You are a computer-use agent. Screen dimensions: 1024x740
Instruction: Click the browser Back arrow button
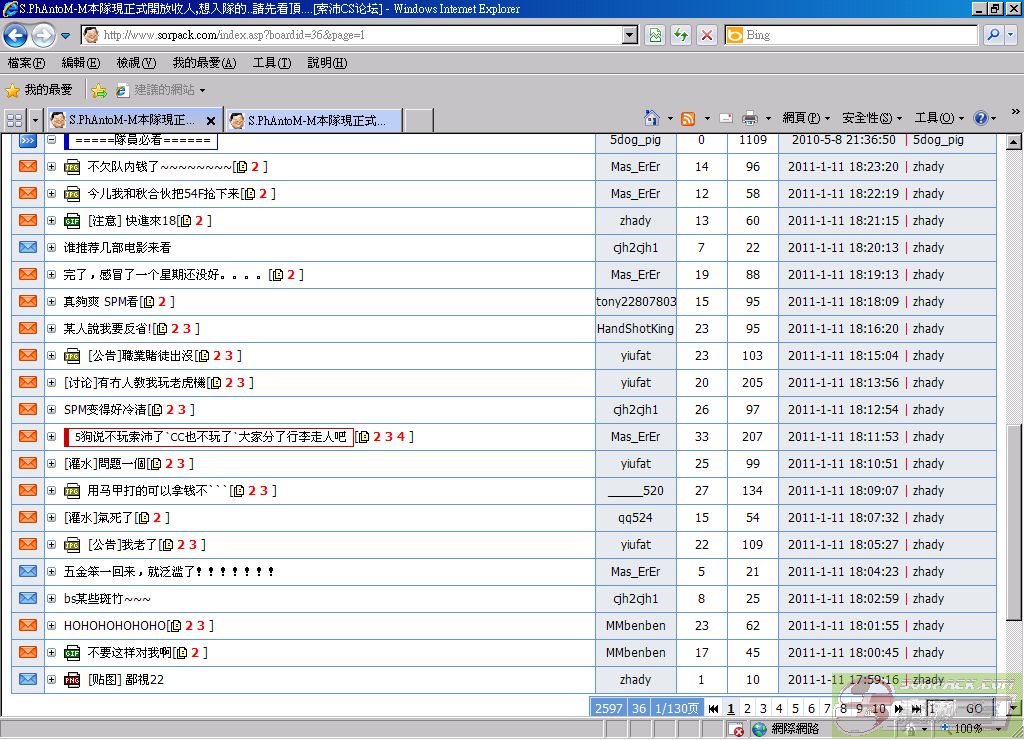15,36
